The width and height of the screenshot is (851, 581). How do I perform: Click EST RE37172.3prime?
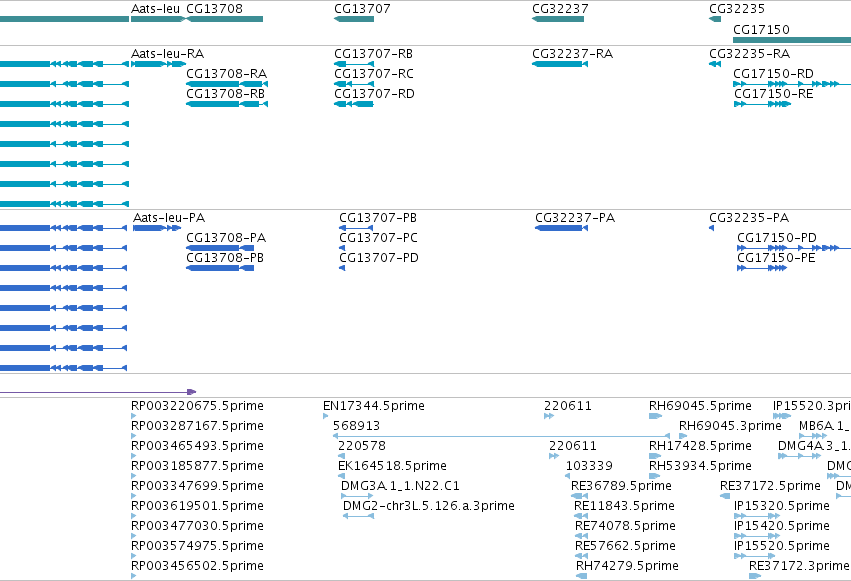pyautogui.click(x=799, y=566)
